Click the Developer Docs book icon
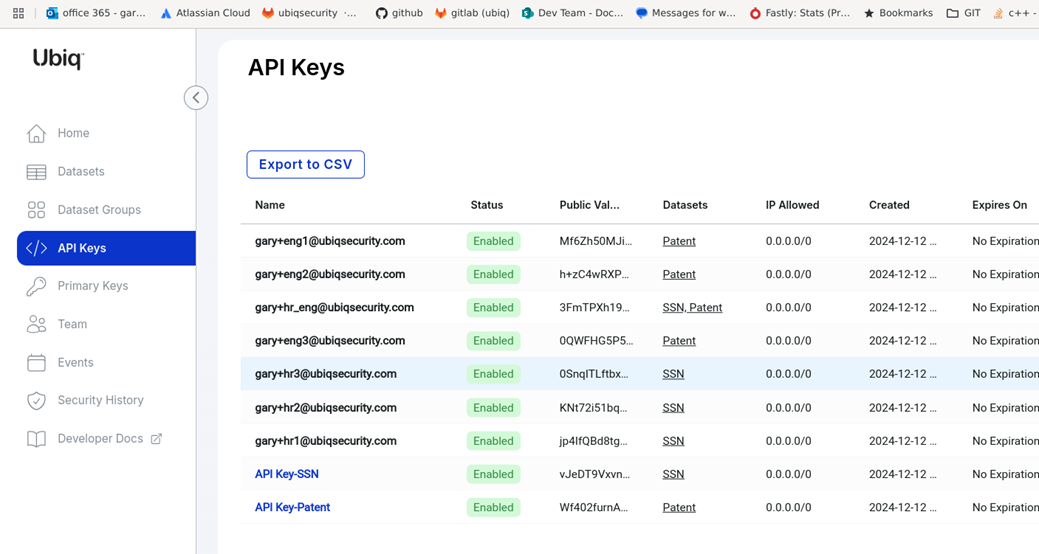This screenshot has width=1039, height=554. (x=37, y=439)
